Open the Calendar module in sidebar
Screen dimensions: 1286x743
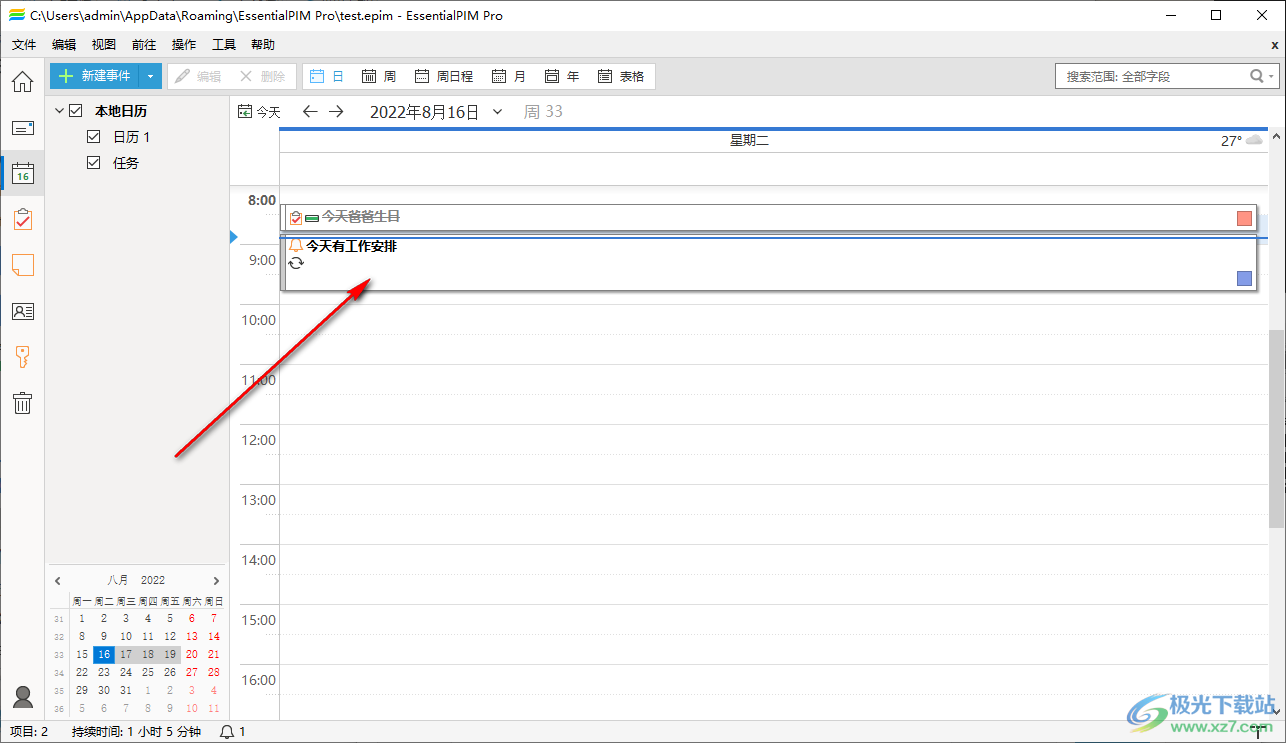22,174
